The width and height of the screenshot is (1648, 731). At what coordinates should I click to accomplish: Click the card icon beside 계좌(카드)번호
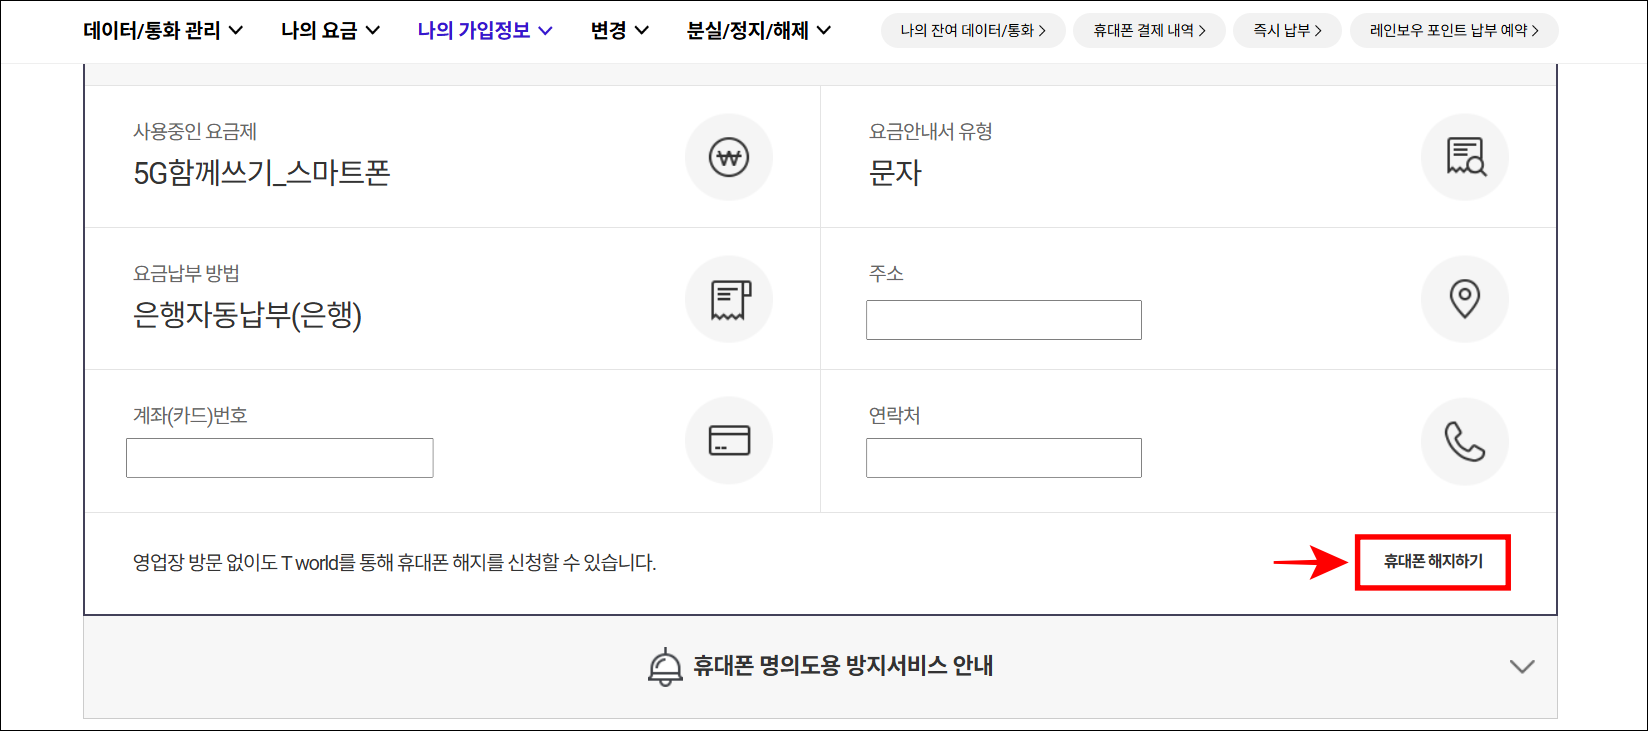(x=729, y=440)
